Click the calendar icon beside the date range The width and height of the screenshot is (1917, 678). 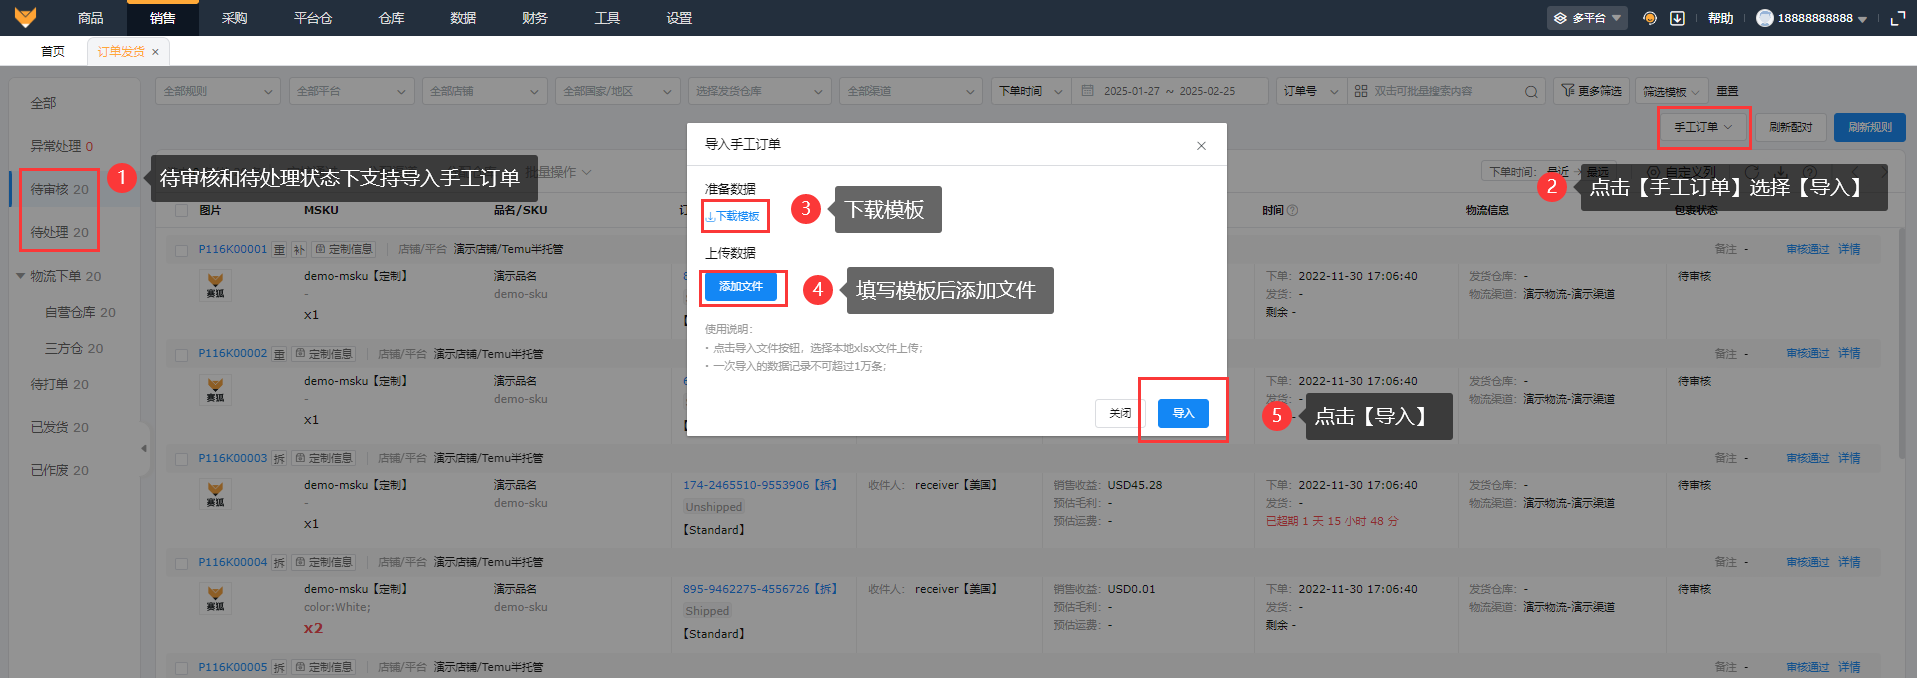click(1088, 91)
